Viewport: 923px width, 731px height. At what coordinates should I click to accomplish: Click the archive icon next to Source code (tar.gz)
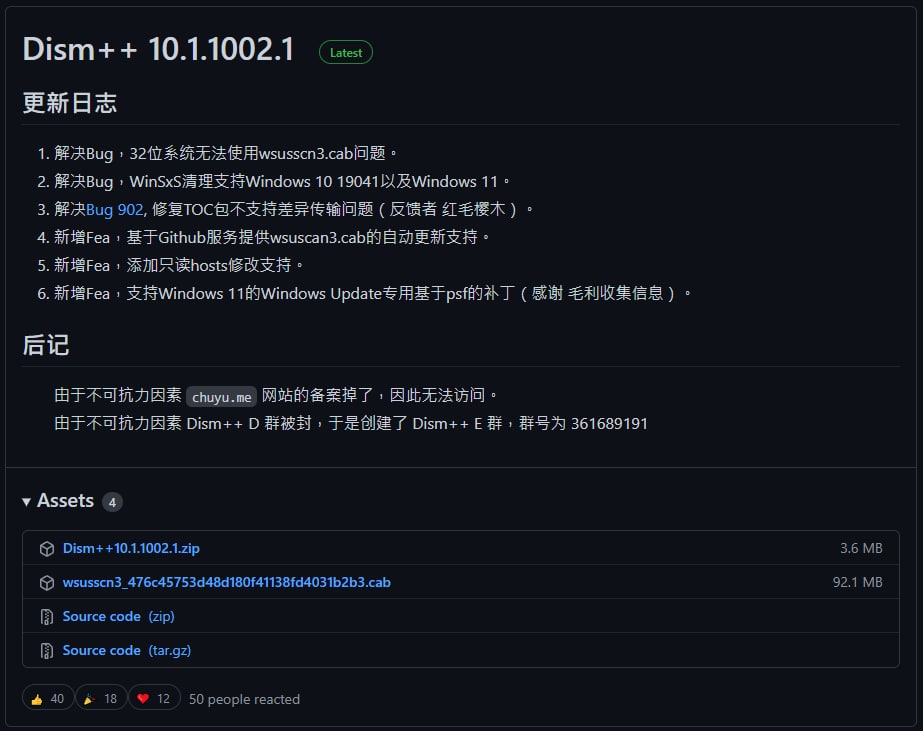point(46,651)
